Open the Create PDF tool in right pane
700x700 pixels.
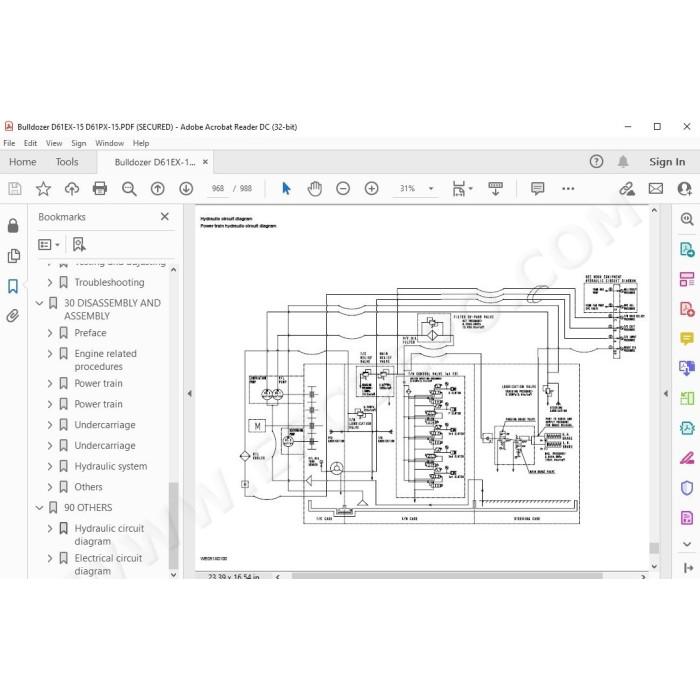point(687,308)
